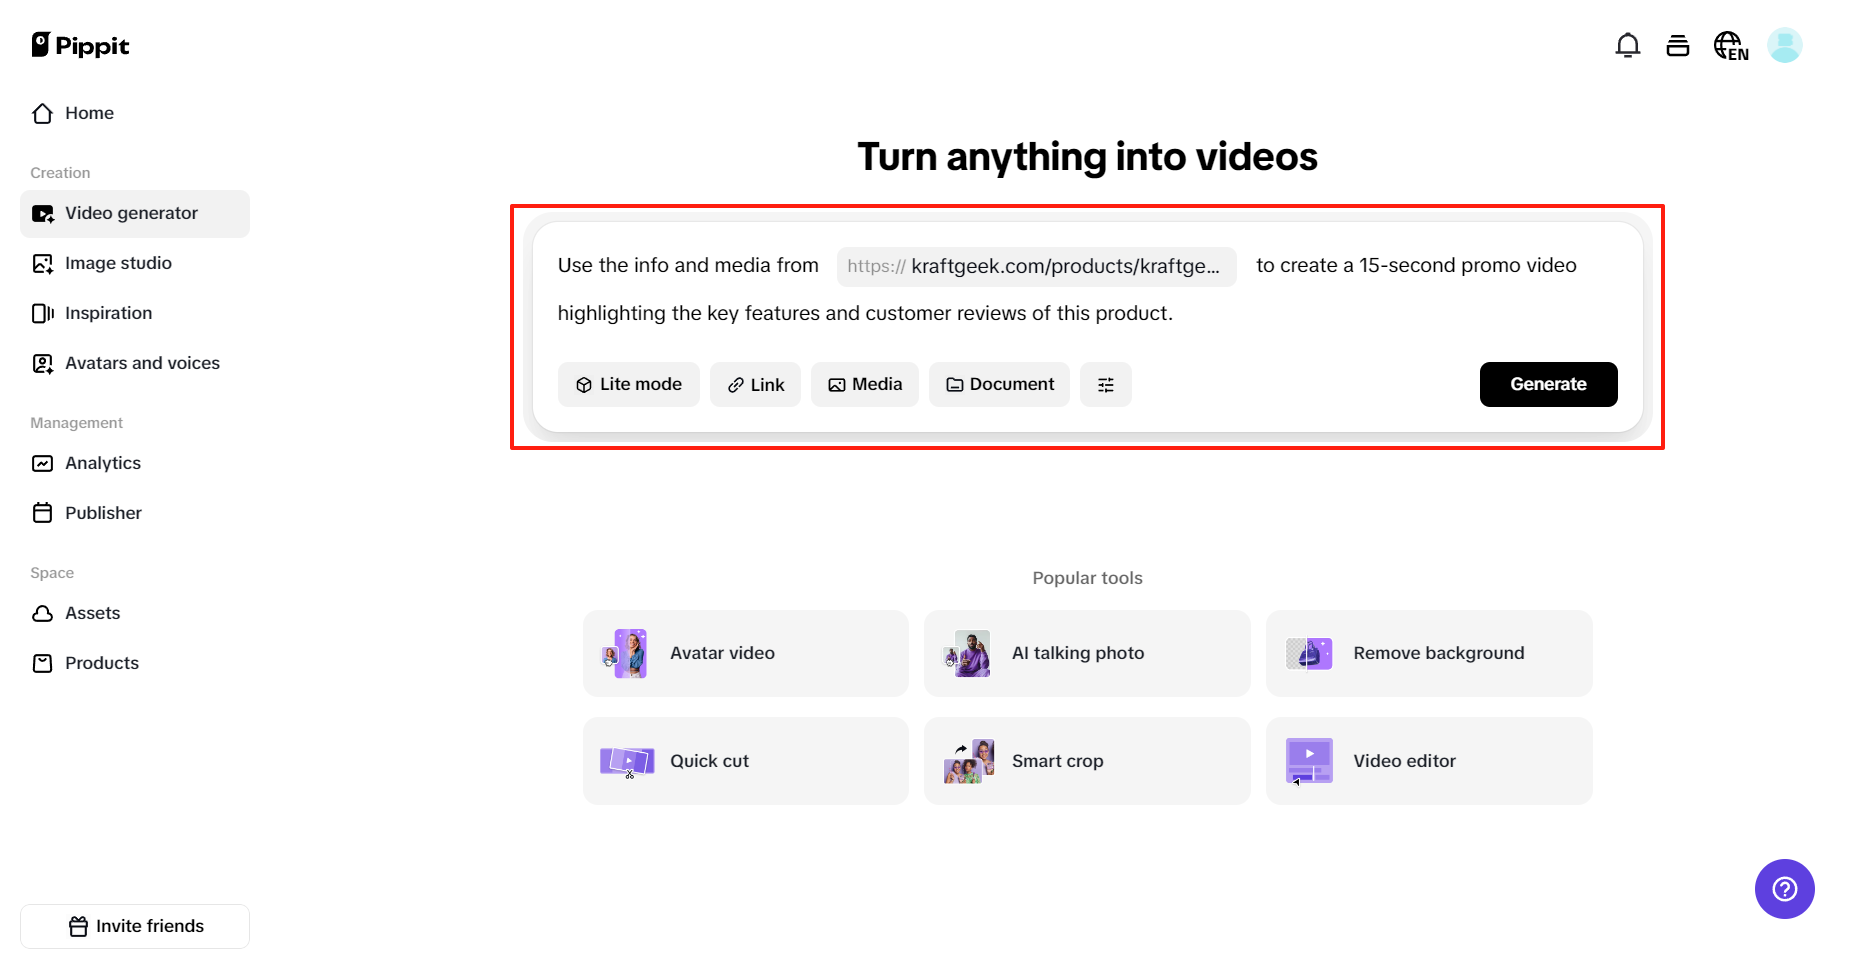Open Assets in the Space section
Screen dimensions: 1865x969
[92, 613]
